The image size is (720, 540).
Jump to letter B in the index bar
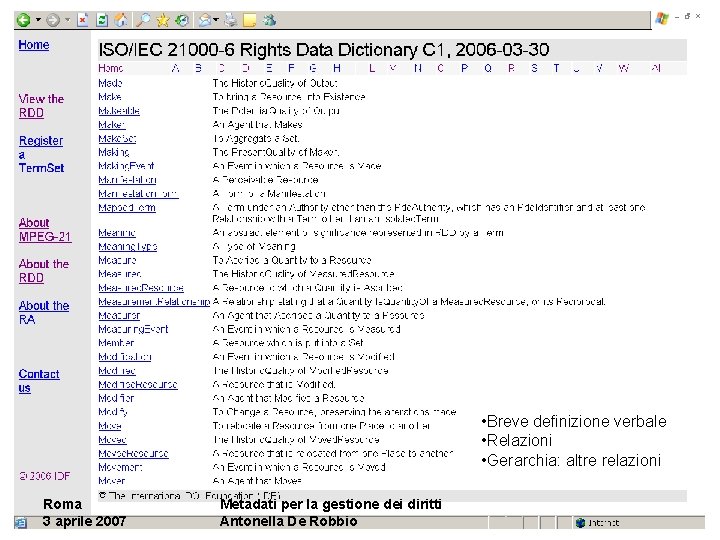pyautogui.click(x=198, y=68)
